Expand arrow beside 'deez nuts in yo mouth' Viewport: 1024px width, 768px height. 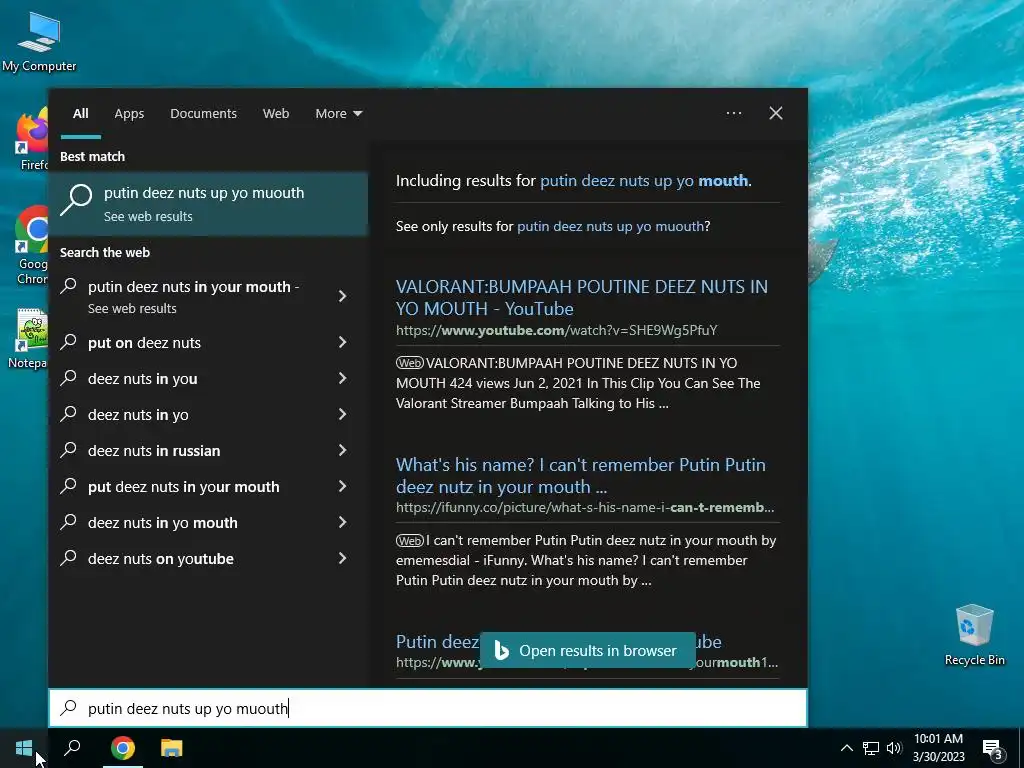343,522
